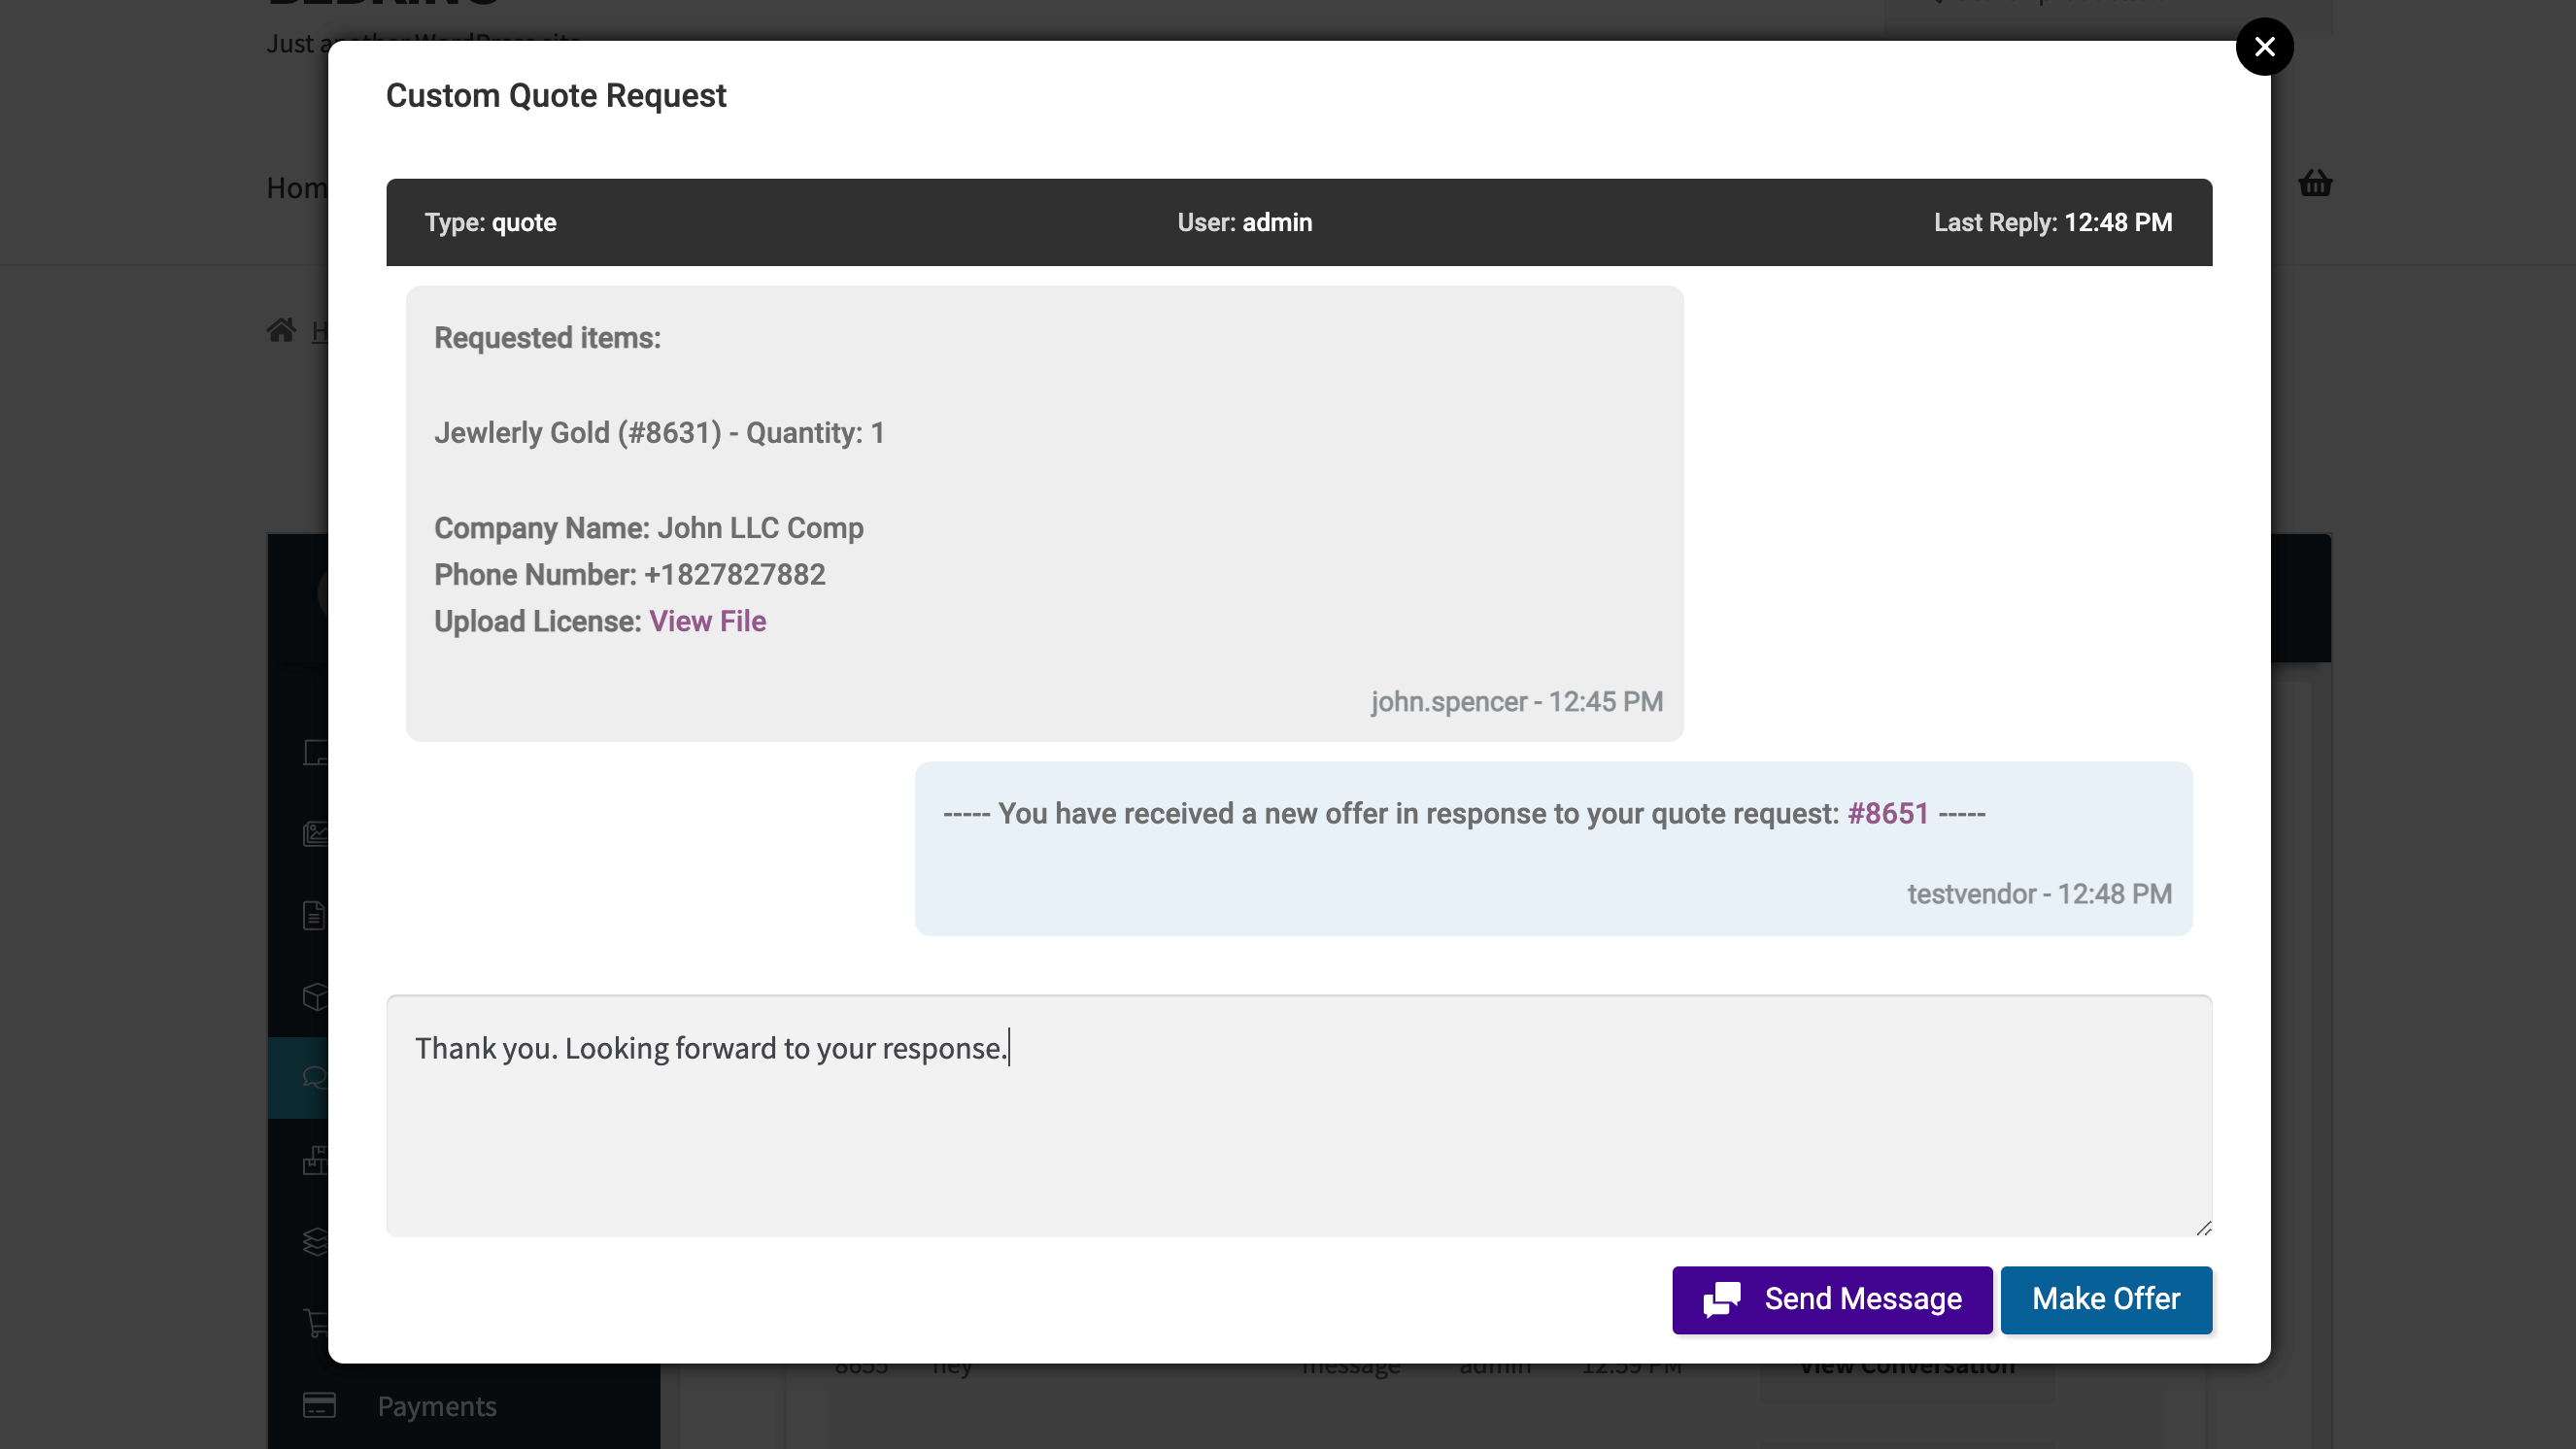Click the Make Offer button
2576x1449 pixels.
pos(2106,1299)
